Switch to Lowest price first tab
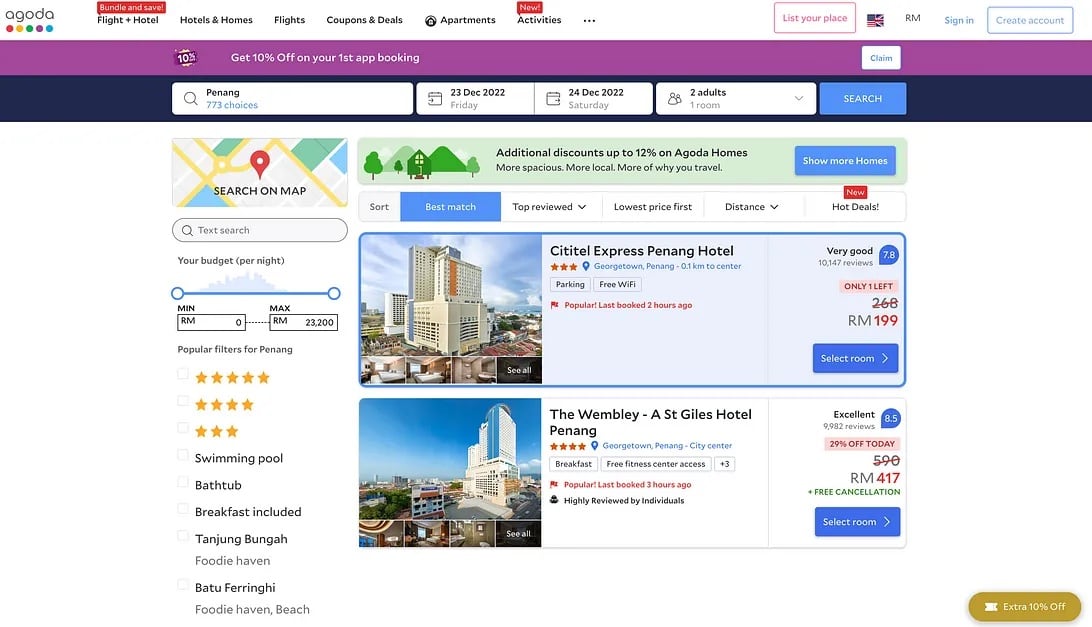The image size is (1092, 627). (652, 207)
